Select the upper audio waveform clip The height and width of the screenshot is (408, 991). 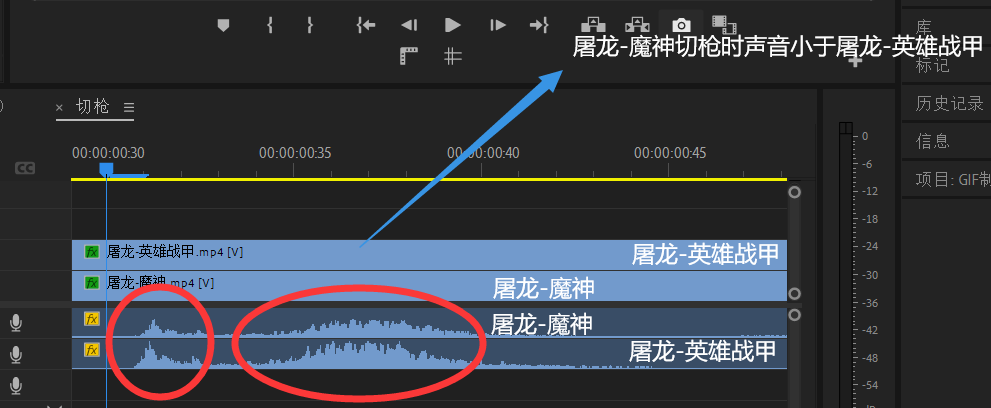[x=429, y=323]
